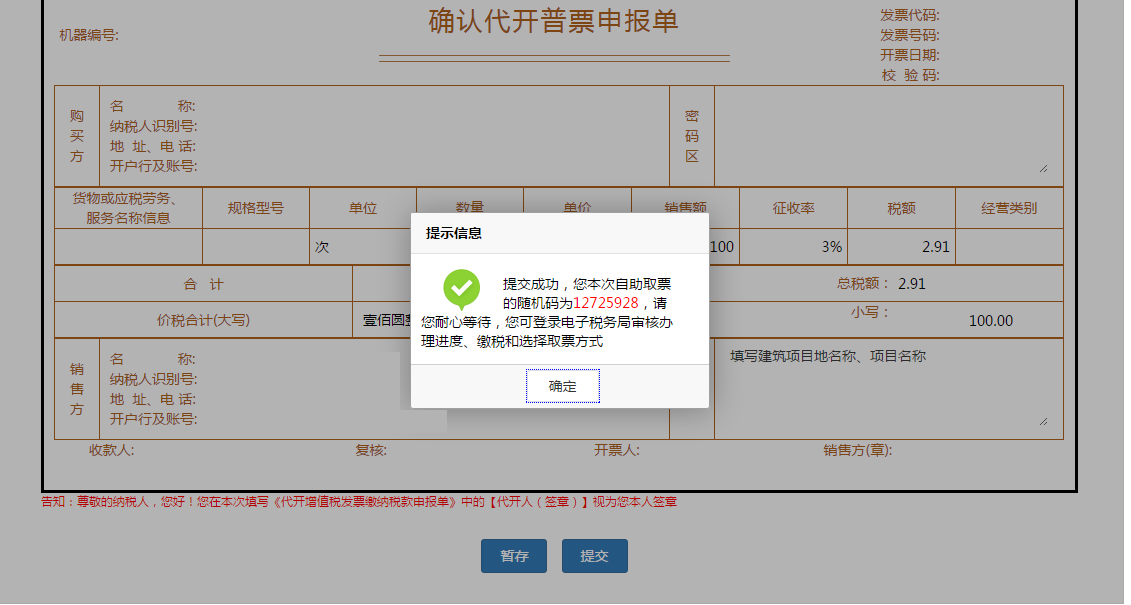
Task: Click the 确认代开普票申报单 title
Action: (x=553, y=21)
